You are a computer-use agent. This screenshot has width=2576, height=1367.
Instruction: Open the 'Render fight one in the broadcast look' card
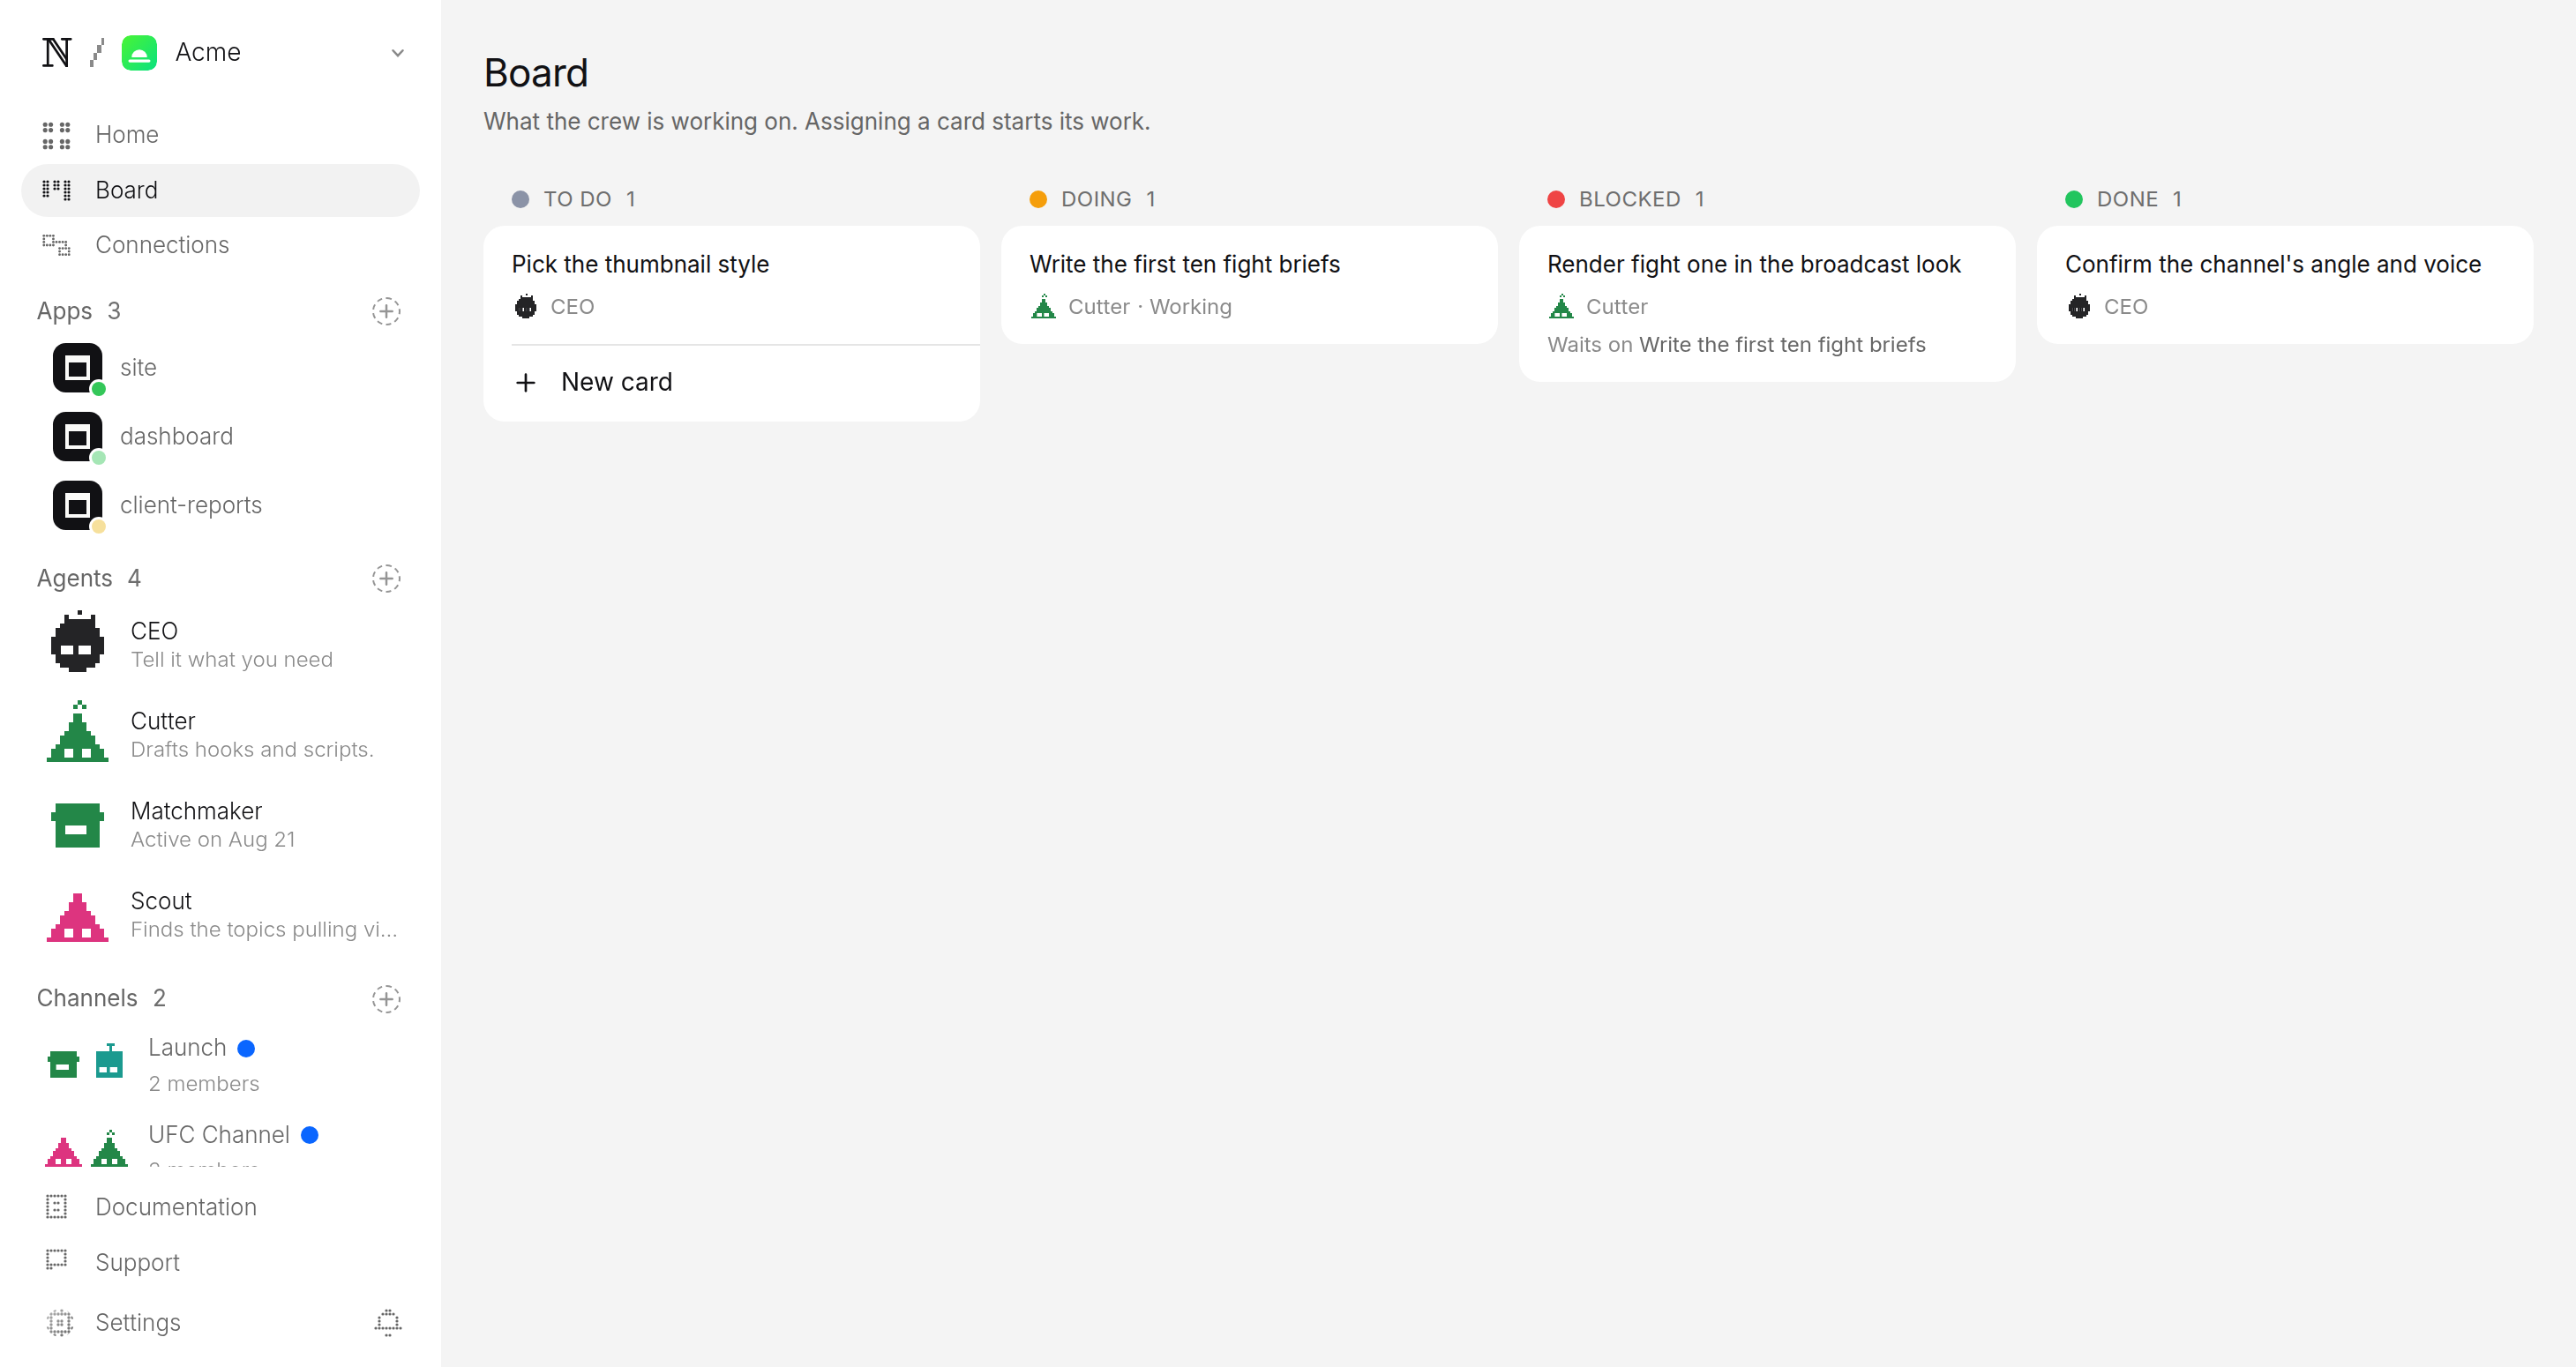[x=1766, y=303]
